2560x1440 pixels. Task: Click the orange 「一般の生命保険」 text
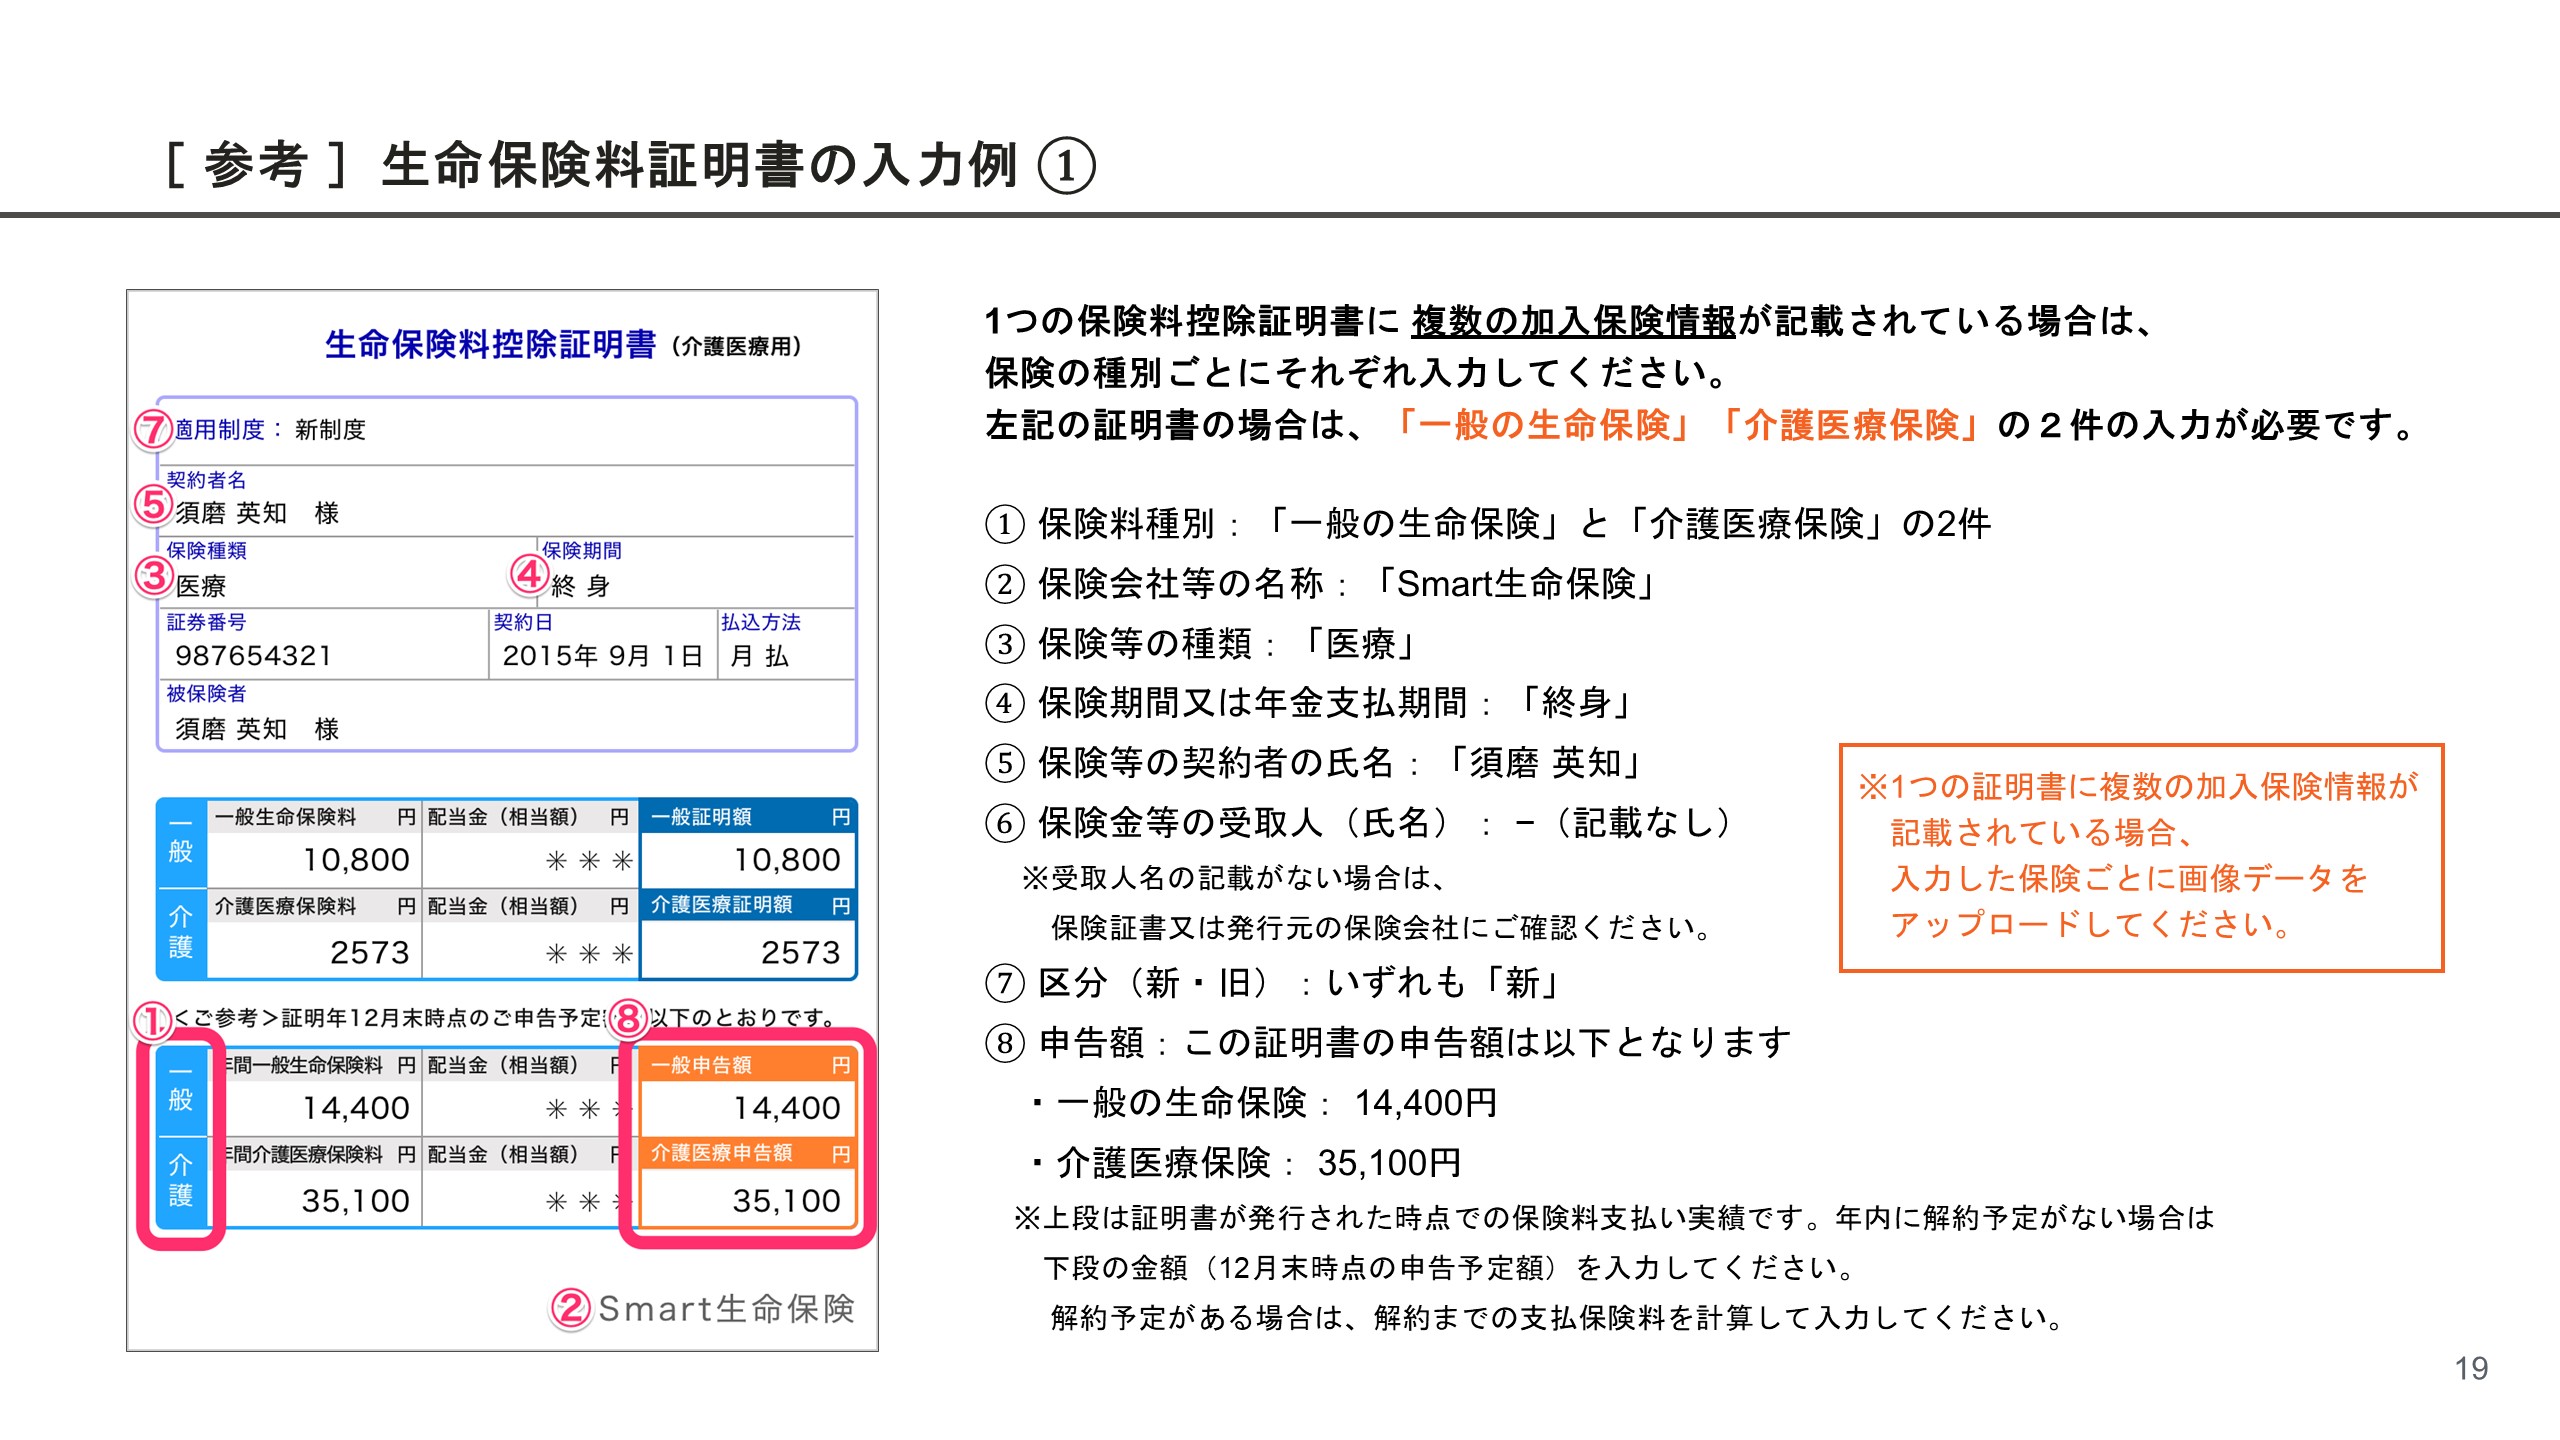[x=1543, y=425]
